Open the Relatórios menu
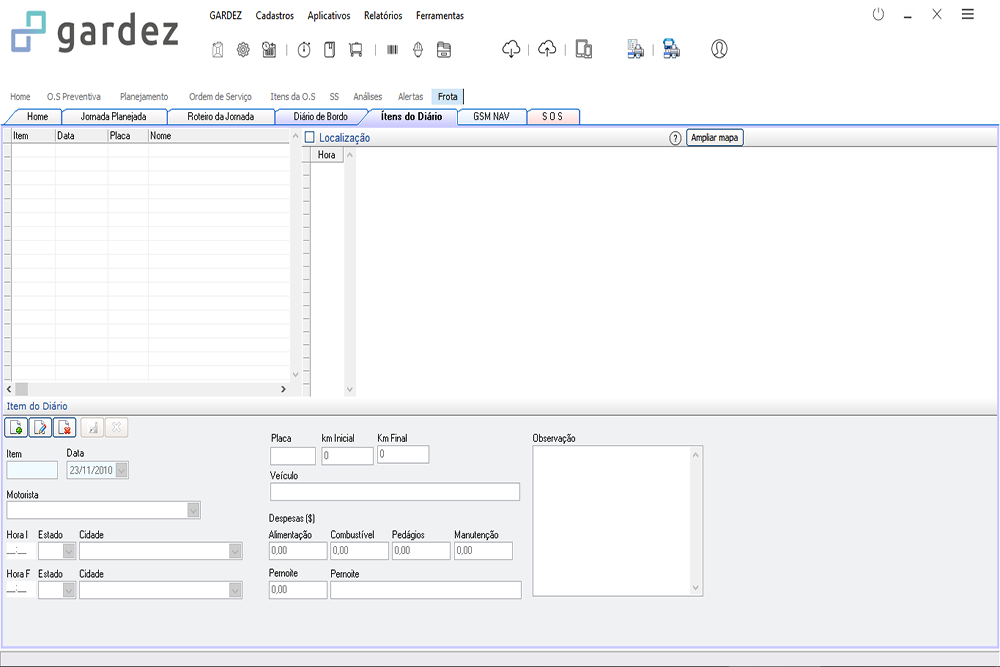This screenshot has width=1000, height=667. (x=383, y=15)
